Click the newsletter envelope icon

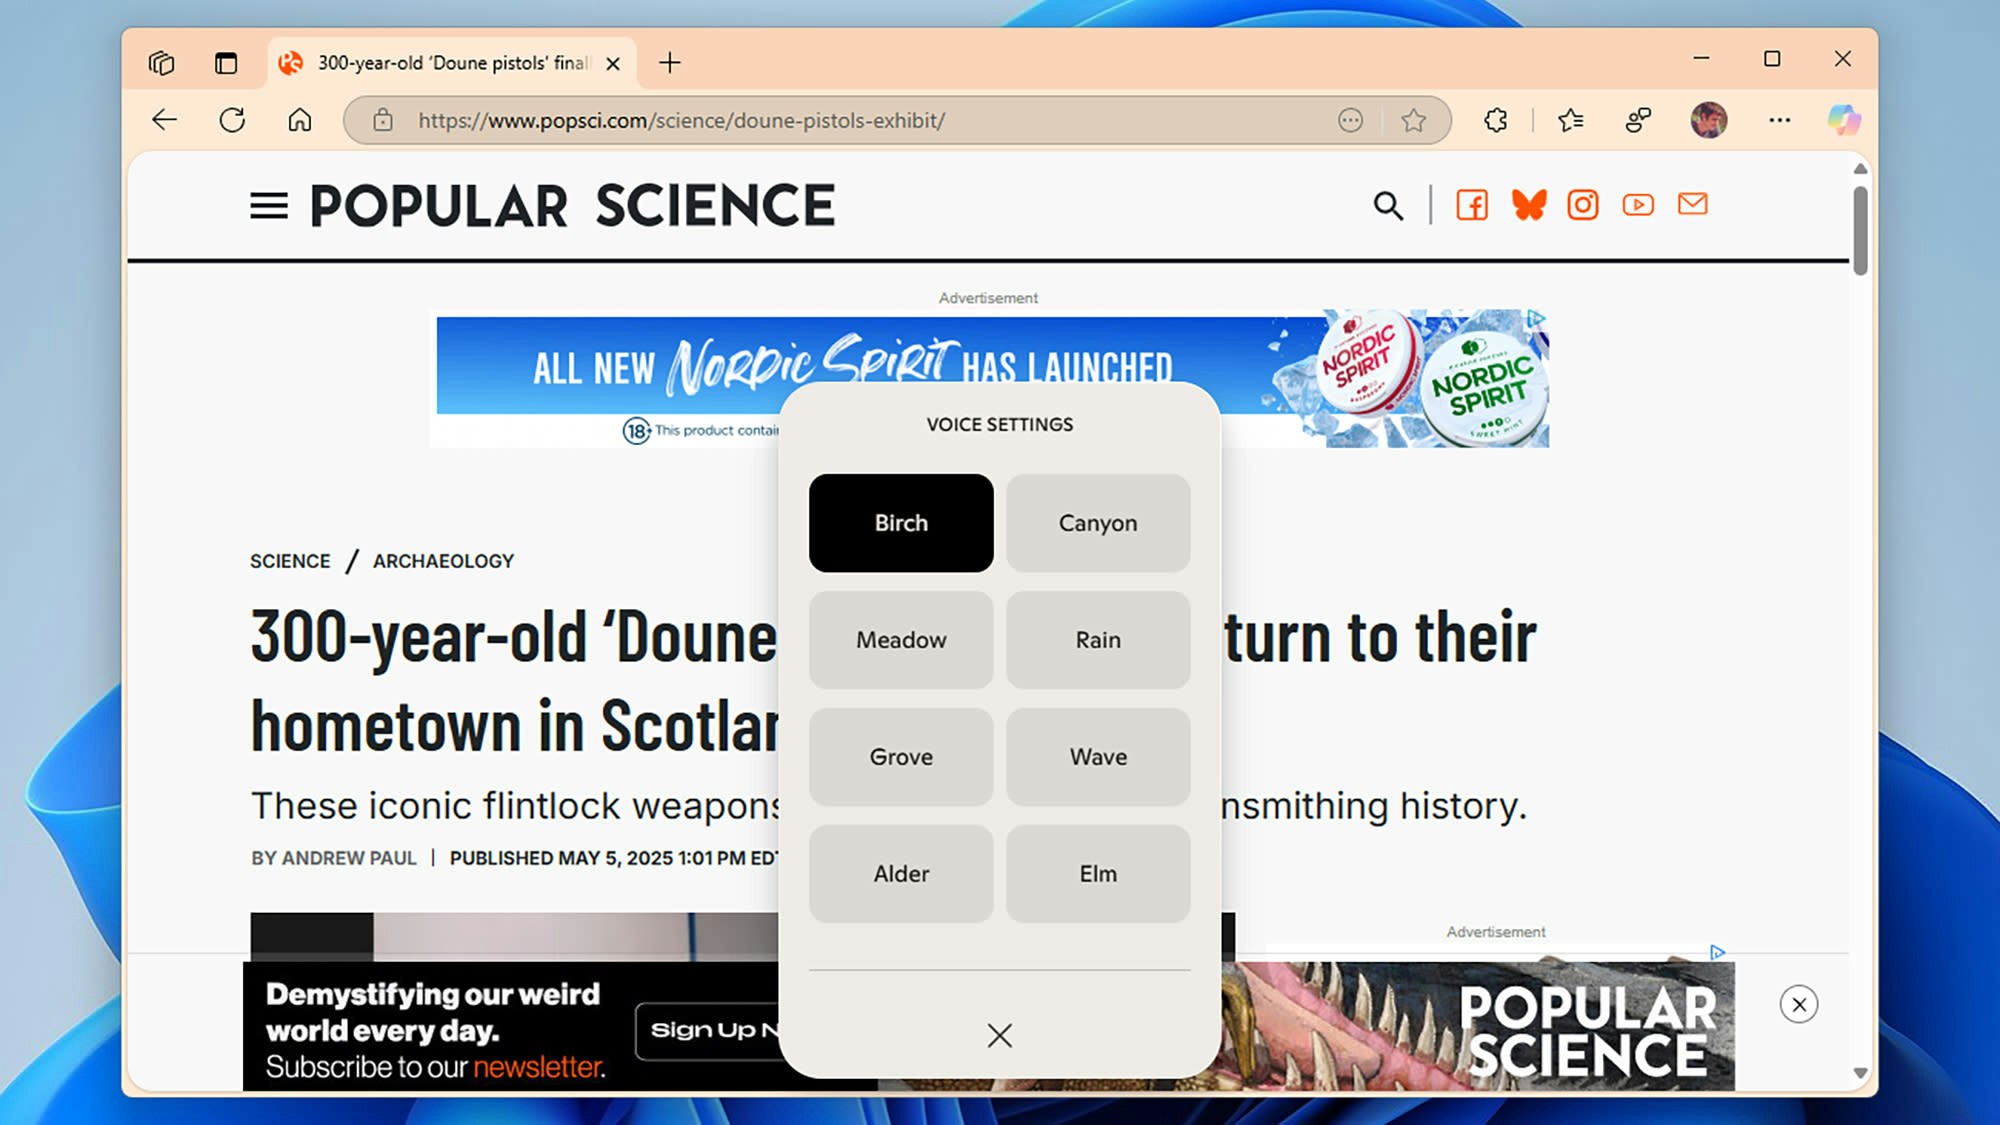[1692, 205]
